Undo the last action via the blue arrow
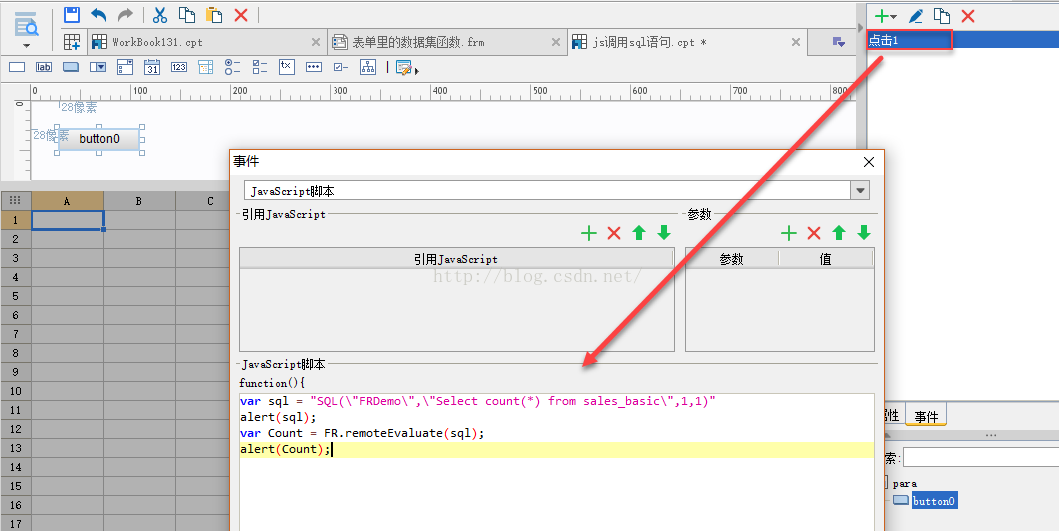The width and height of the screenshot is (1059, 531). [98, 15]
